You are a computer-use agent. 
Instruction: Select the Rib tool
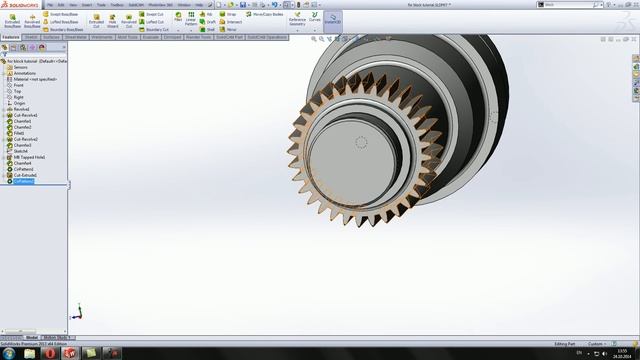pyautogui.click(x=206, y=14)
